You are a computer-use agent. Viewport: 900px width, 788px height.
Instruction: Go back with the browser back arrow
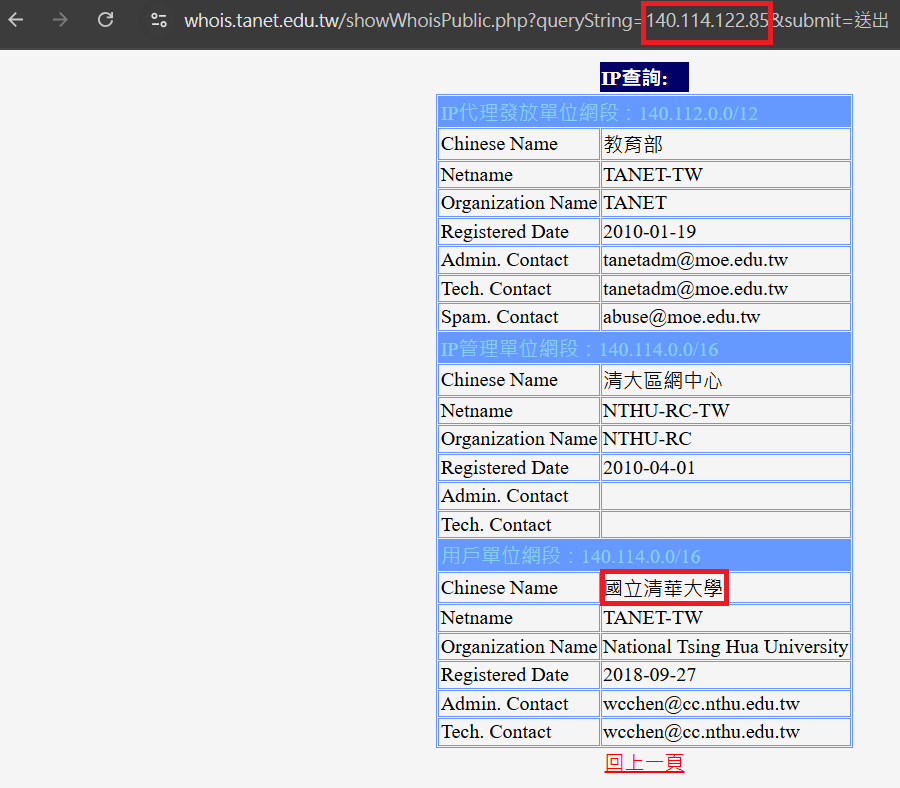(15, 20)
